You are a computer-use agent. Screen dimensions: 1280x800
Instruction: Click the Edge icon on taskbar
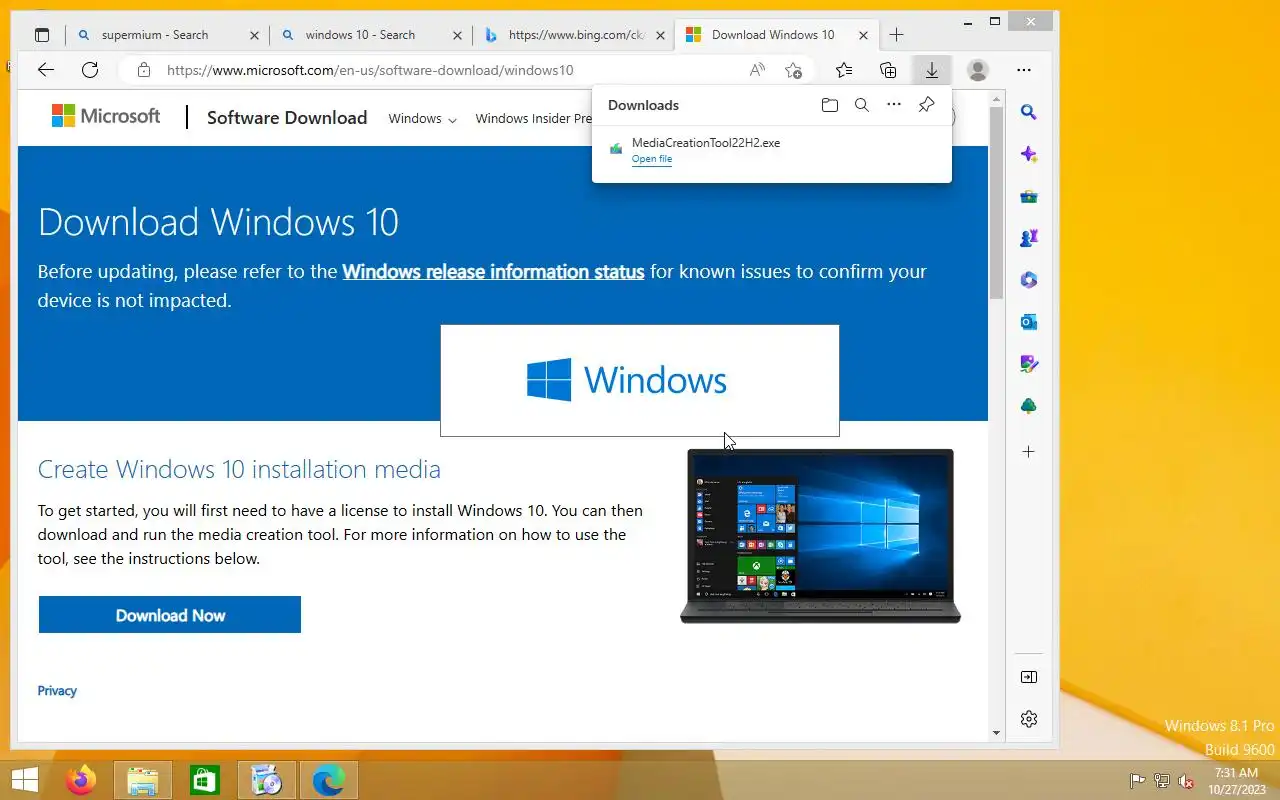329,780
